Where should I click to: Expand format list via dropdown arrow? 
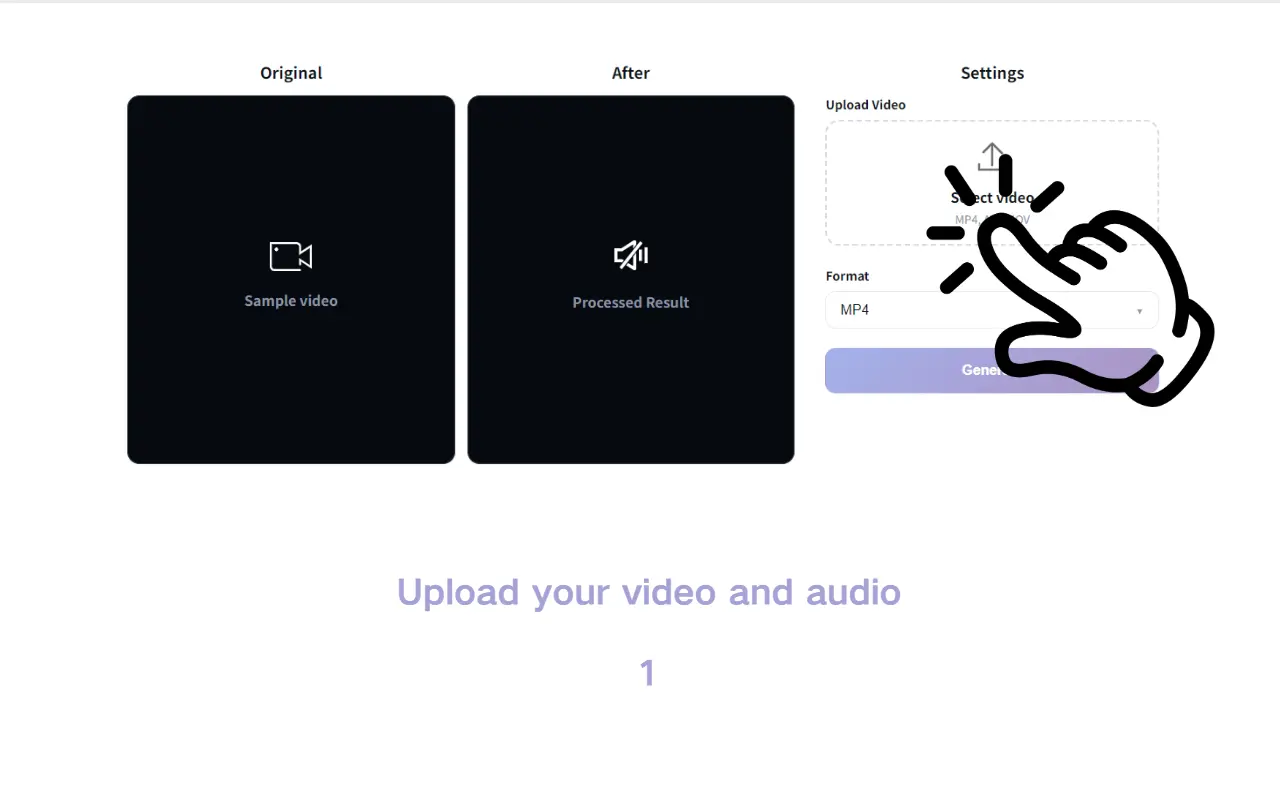coord(1139,311)
